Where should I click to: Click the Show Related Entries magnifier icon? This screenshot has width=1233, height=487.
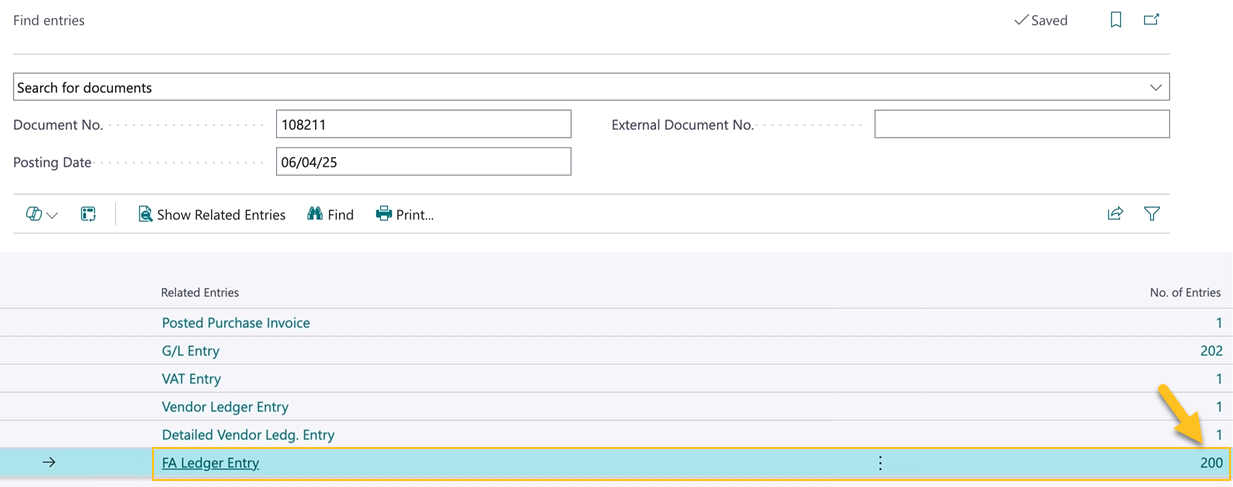click(x=145, y=214)
